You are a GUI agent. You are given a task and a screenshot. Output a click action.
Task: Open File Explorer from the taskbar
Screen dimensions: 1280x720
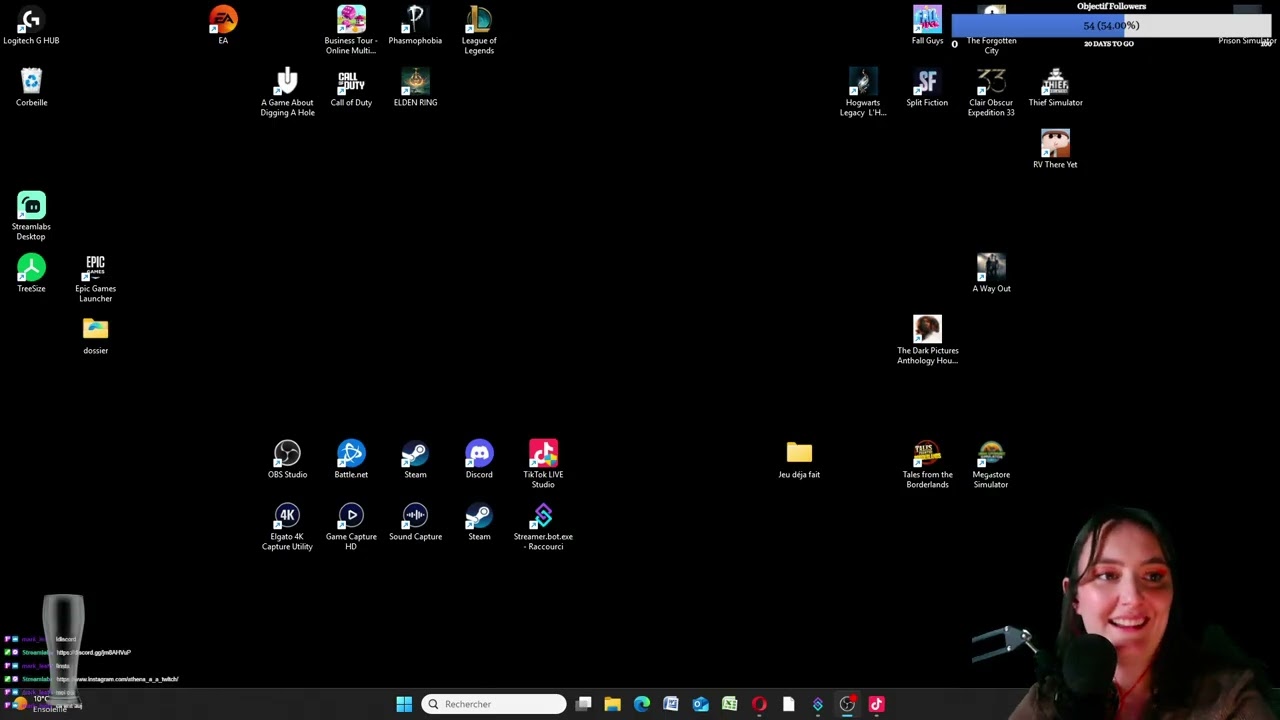[613, 704]
